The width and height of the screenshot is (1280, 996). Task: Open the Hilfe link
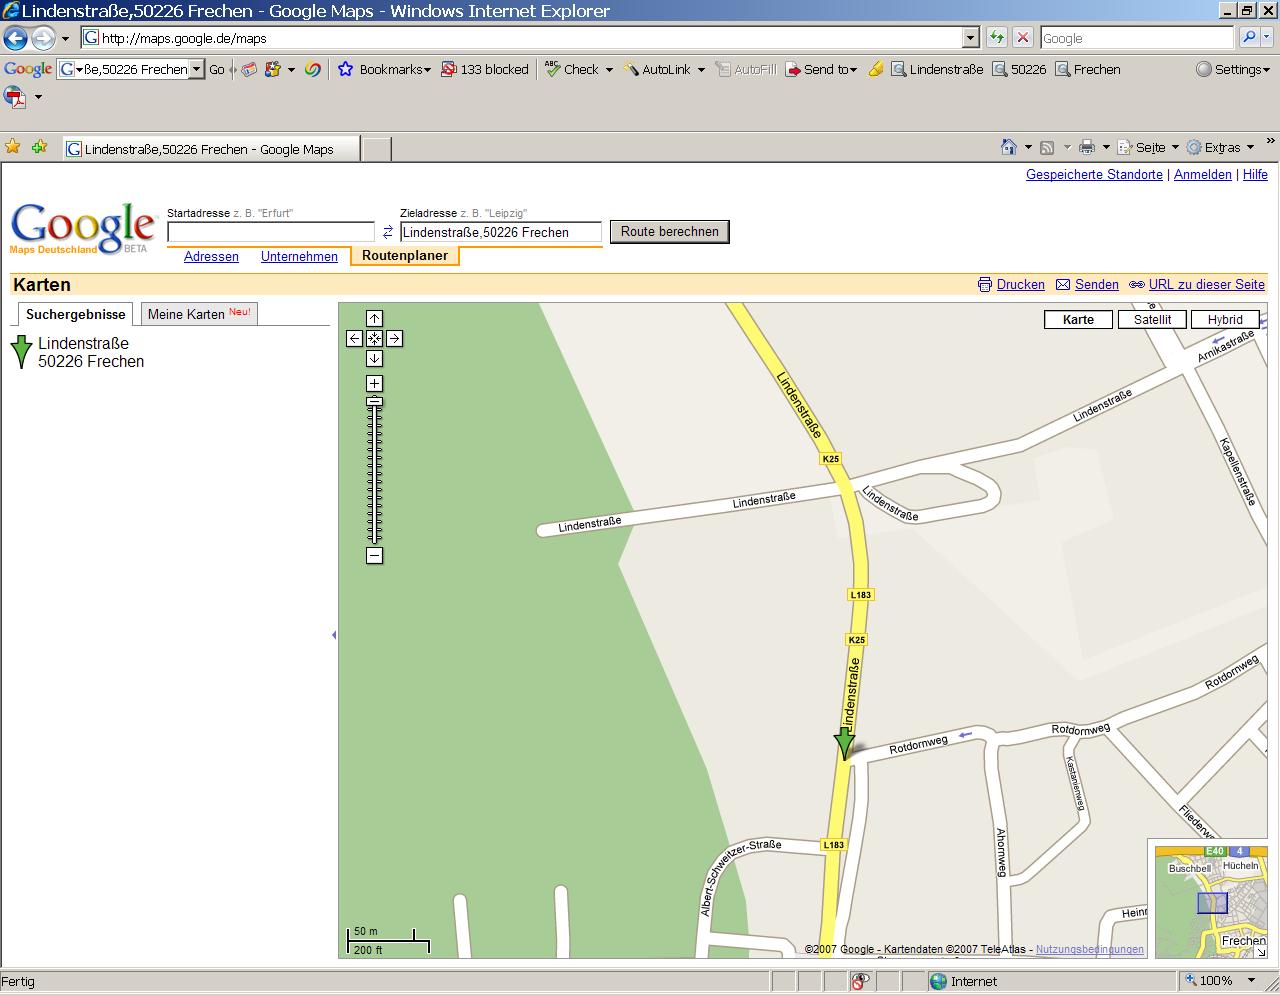tap(1255, 174)
